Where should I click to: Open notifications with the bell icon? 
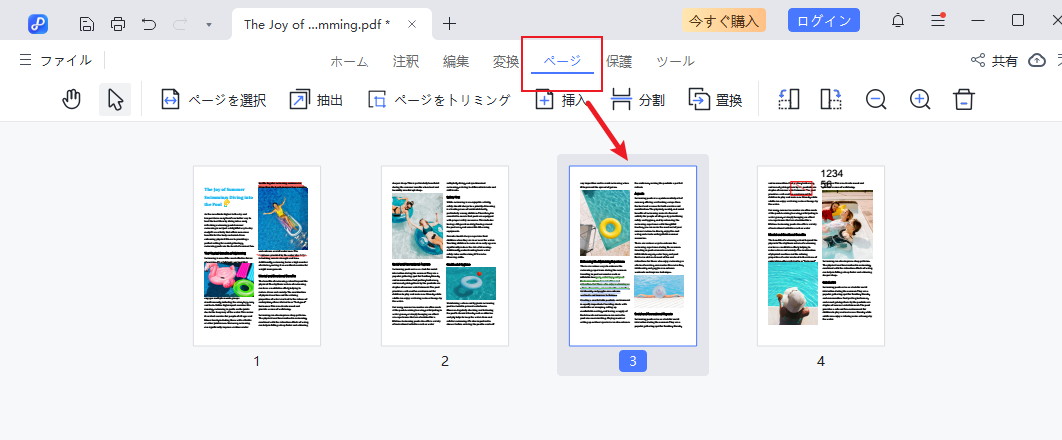898,21
